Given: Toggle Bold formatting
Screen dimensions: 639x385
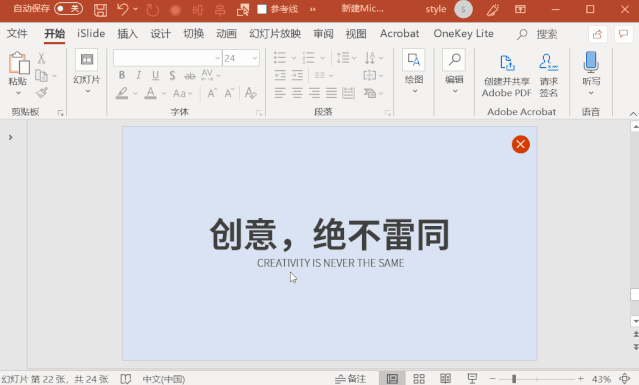Looking at the screenshot, I should click(122, 75).
